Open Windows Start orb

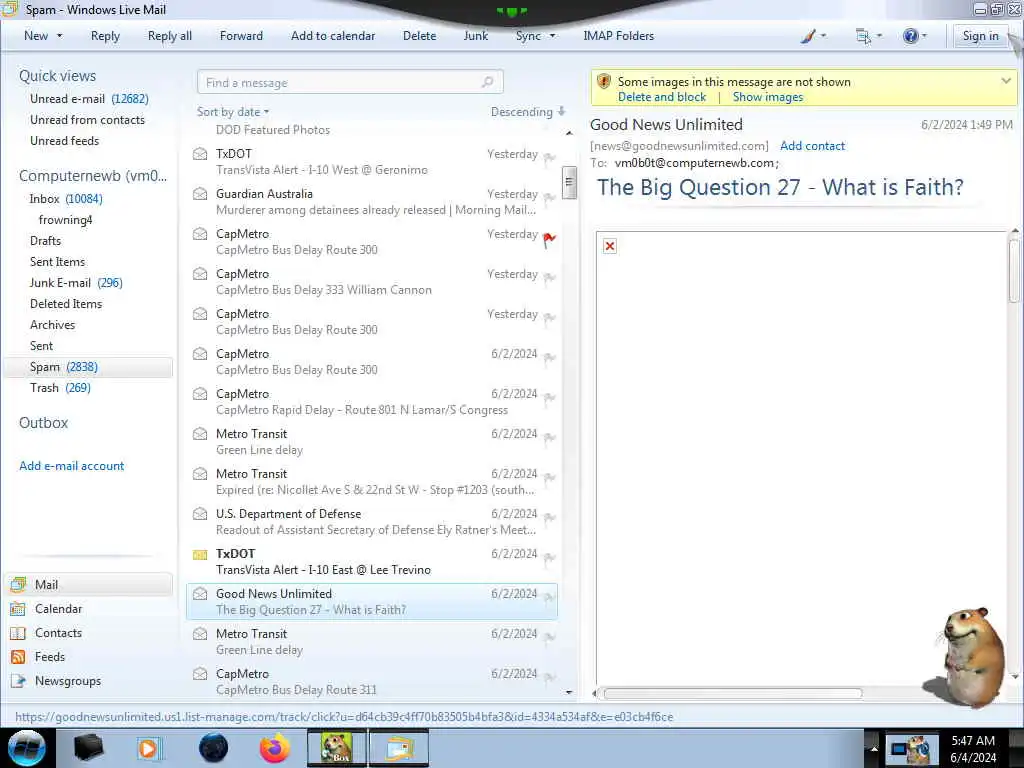click(x=27, y=748)
